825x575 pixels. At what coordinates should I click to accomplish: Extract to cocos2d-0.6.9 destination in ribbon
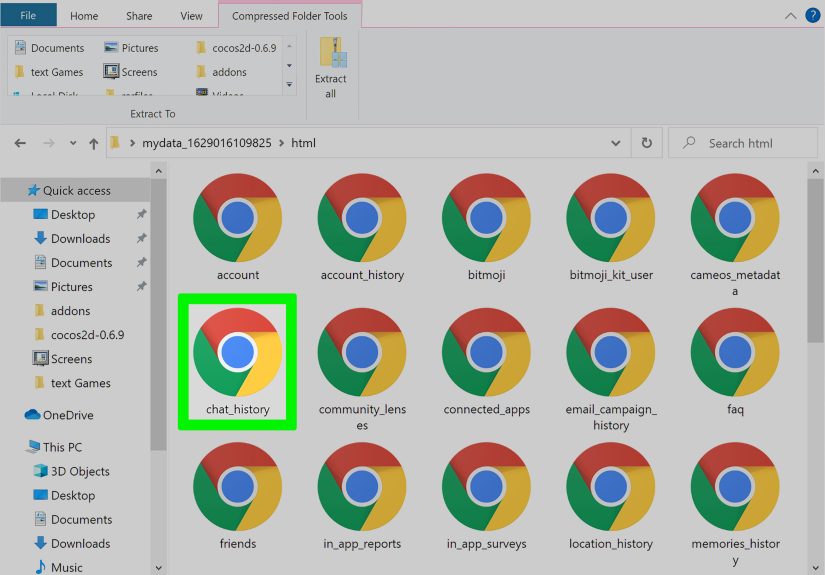(x=236, y=48)
